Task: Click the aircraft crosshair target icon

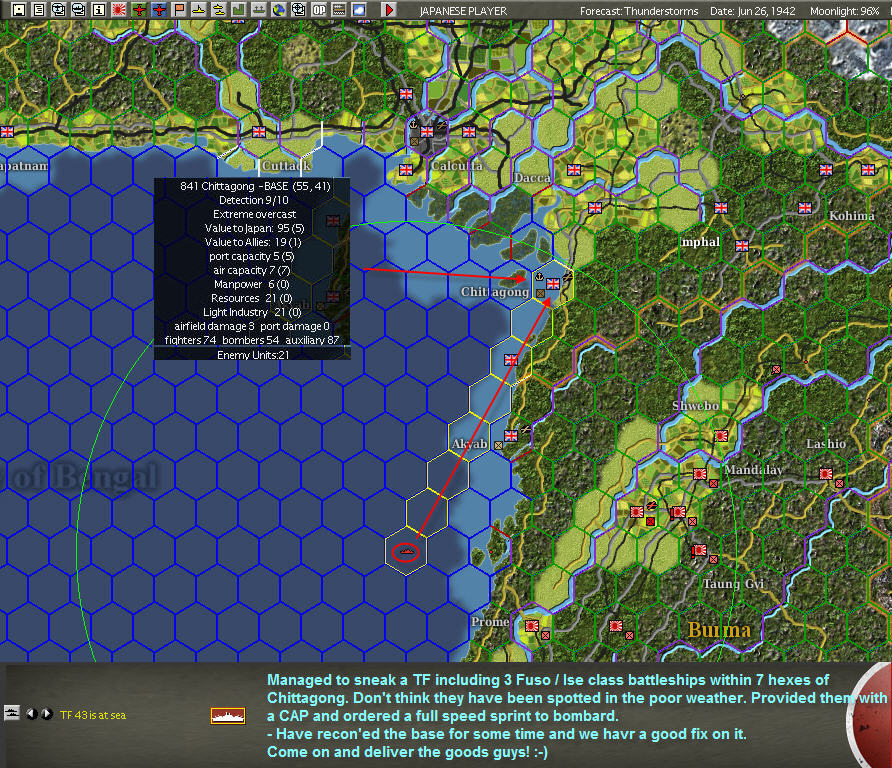Action: [x=298, y=9]
